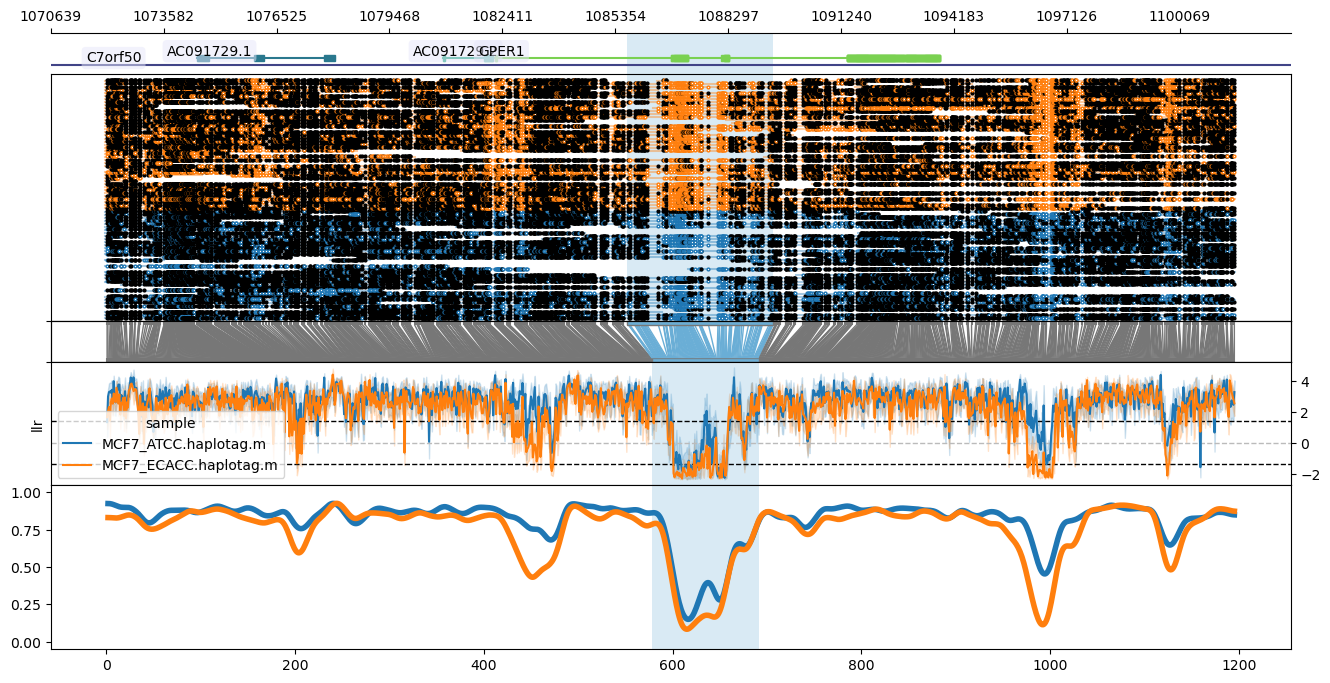Click the small green exon right of the highlight
This screenshot has width=1330, height=683.
(x=725, y=58)
